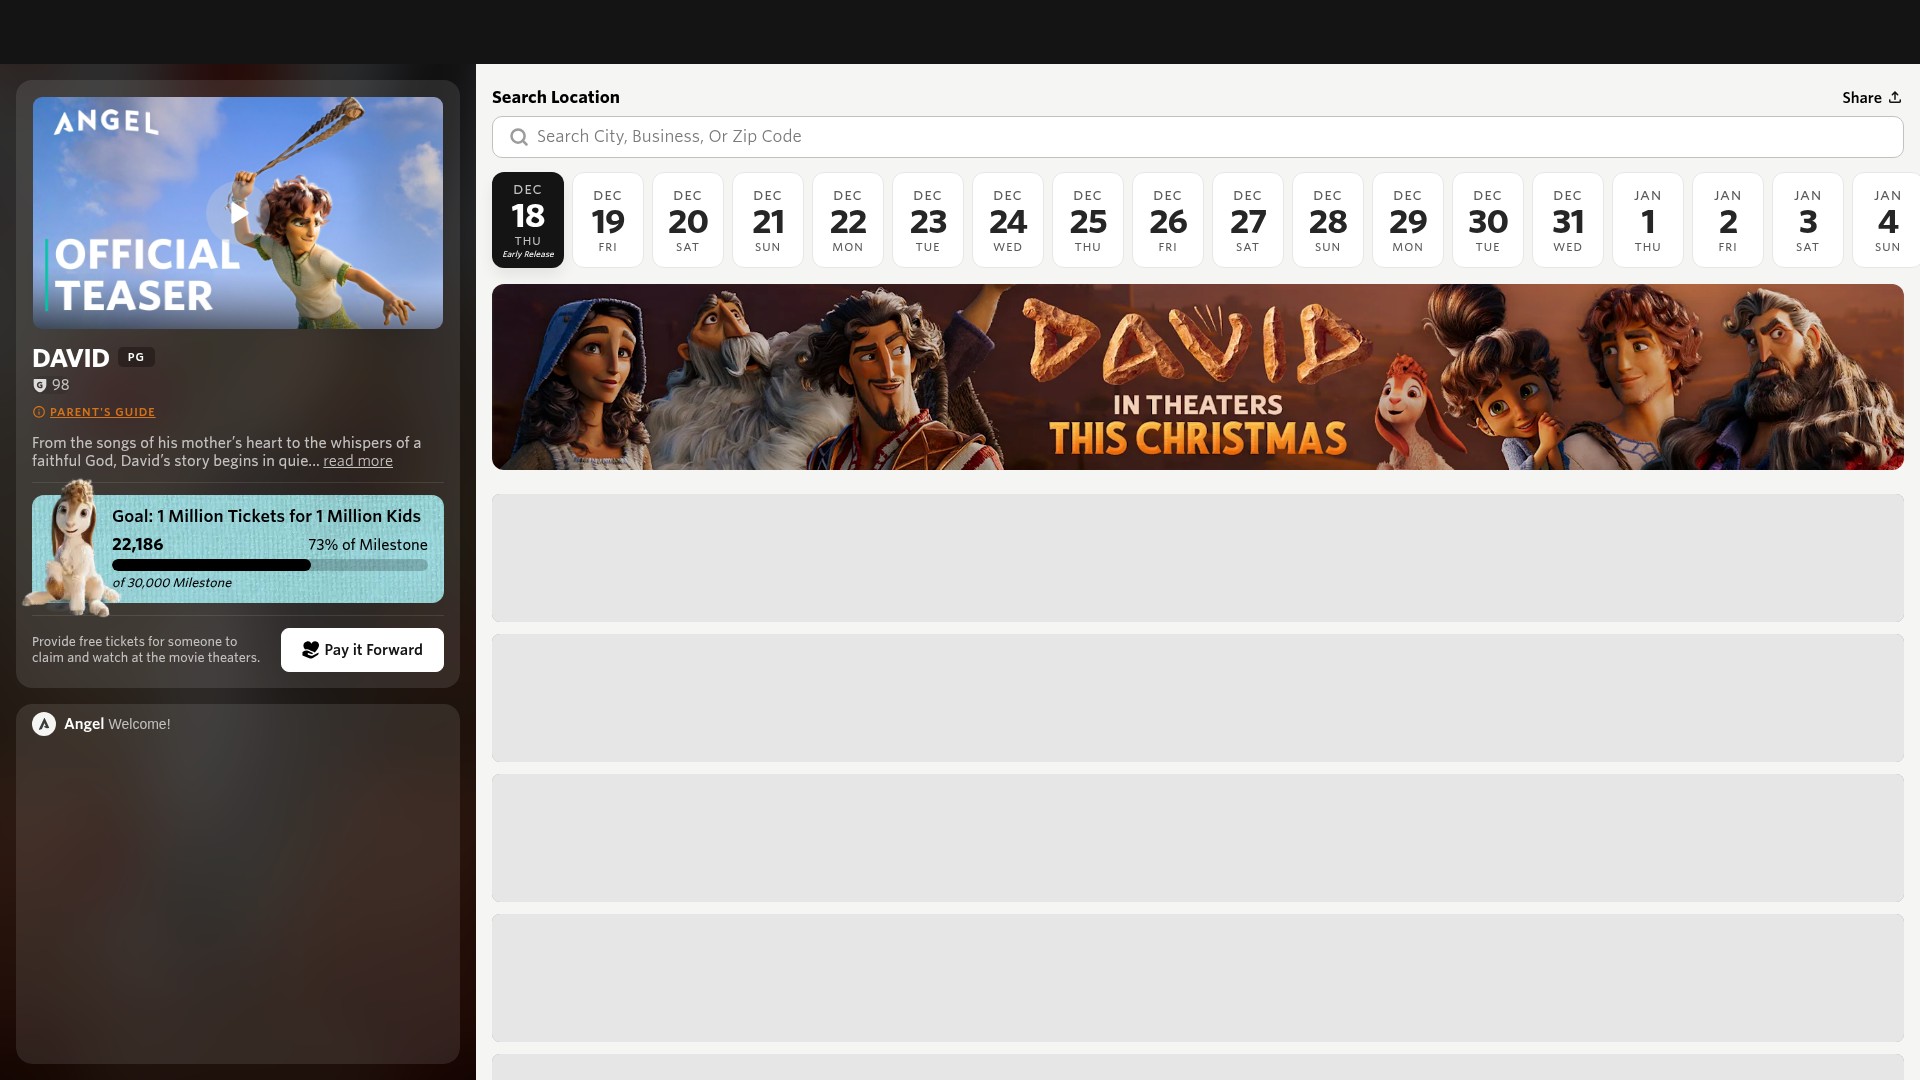
Task: Select the Dec 23 Tue date
Action: coord(928,220)
